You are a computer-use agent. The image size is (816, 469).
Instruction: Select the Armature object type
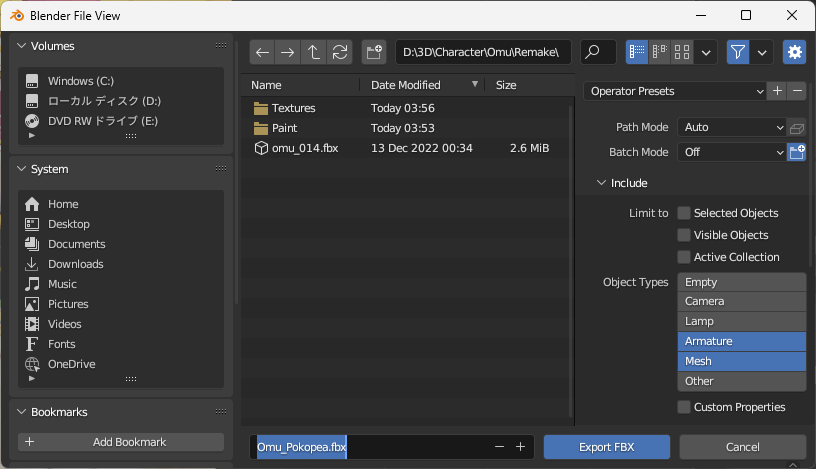pos(741,341)
